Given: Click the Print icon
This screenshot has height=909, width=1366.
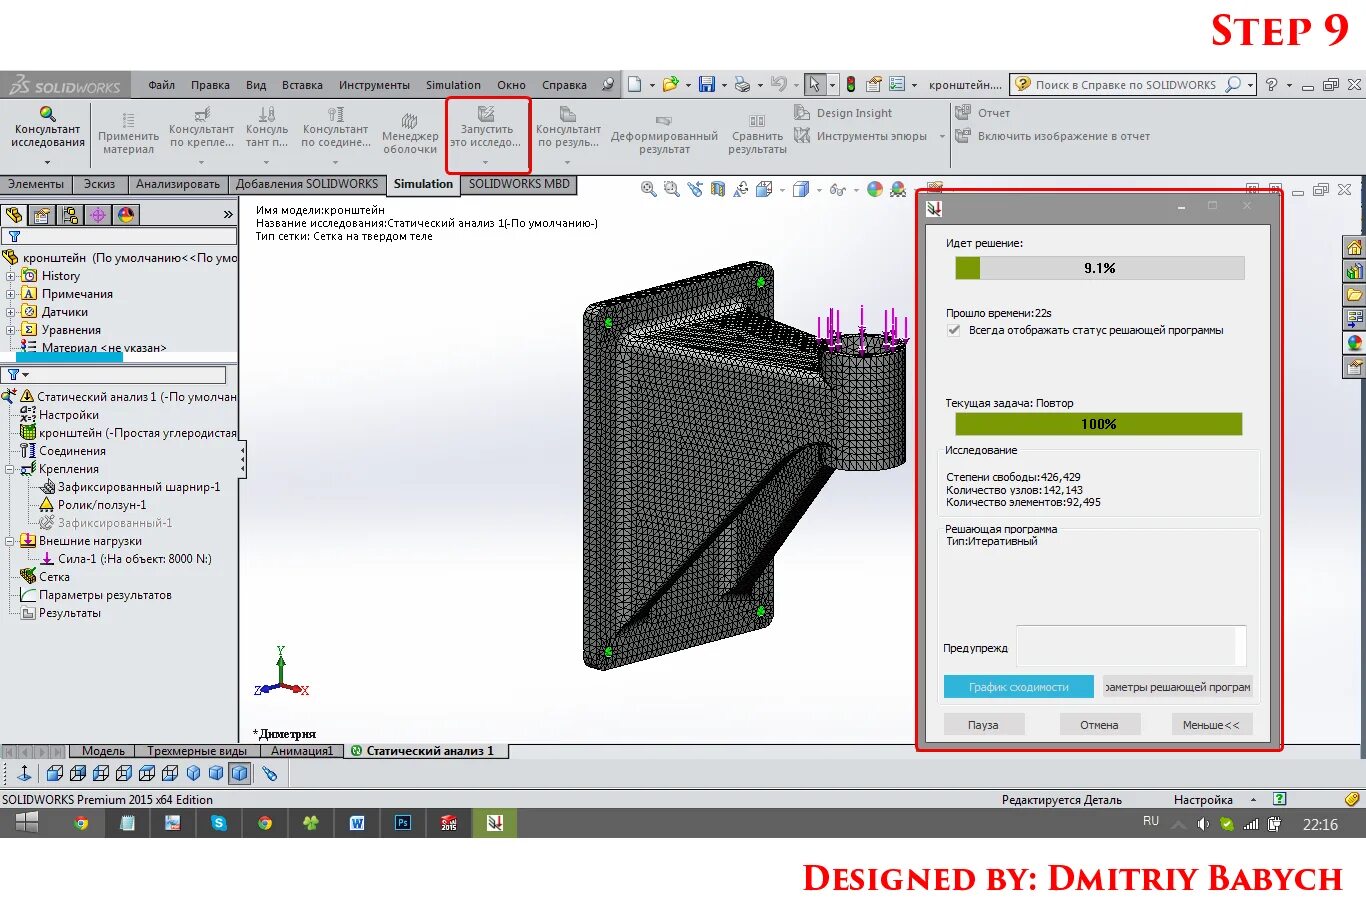Looking at the screenshot, I should (x=742, y=85).
